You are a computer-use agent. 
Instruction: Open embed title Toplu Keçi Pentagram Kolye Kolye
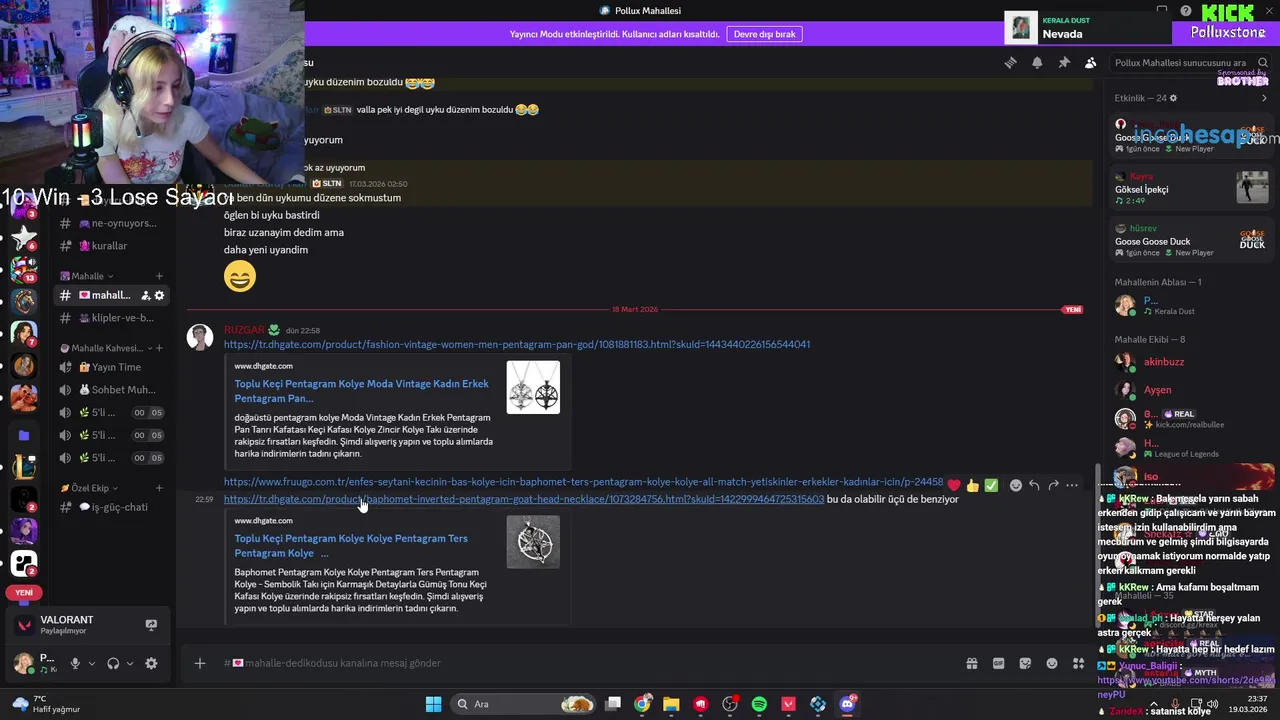pyautogui.click(x=351, y=546)
